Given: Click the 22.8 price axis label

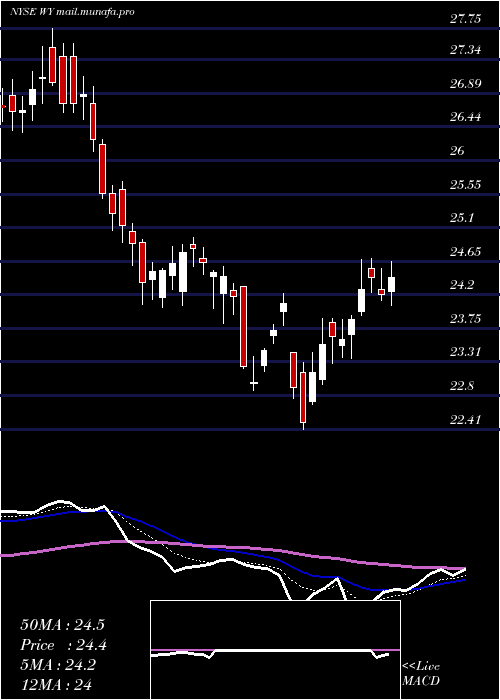Looking at the screenshot, I should (463, 386).
